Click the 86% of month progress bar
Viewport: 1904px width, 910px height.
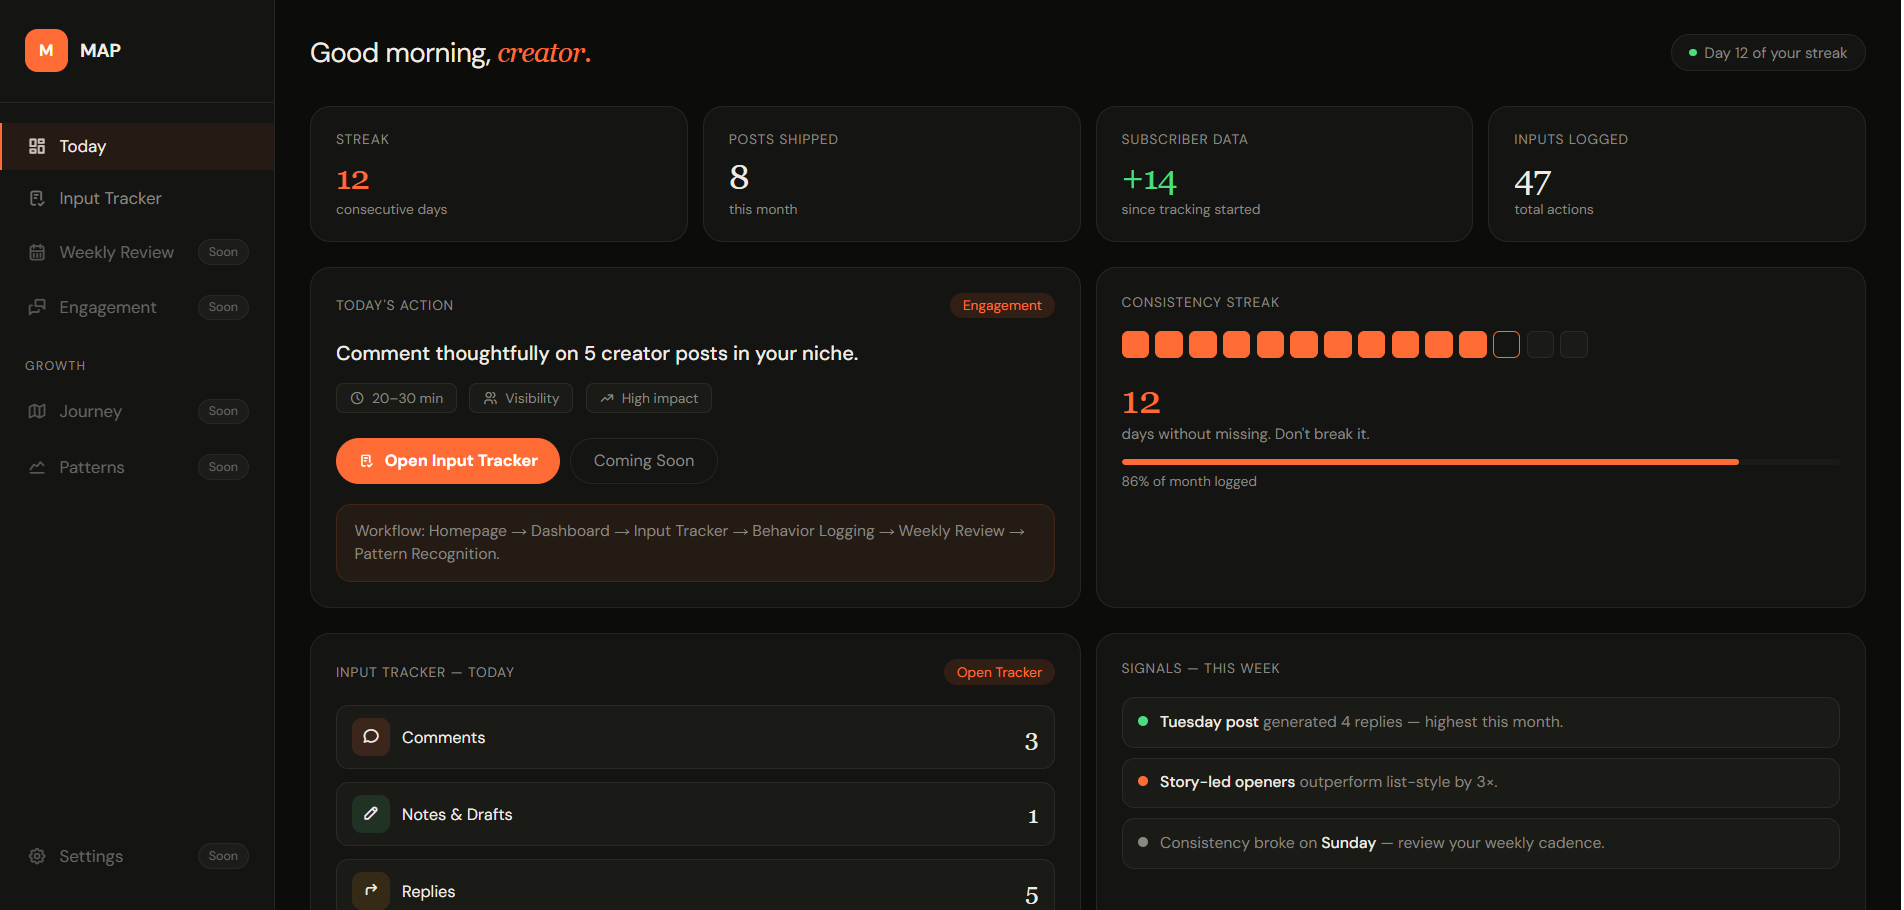click(1481, 462)
